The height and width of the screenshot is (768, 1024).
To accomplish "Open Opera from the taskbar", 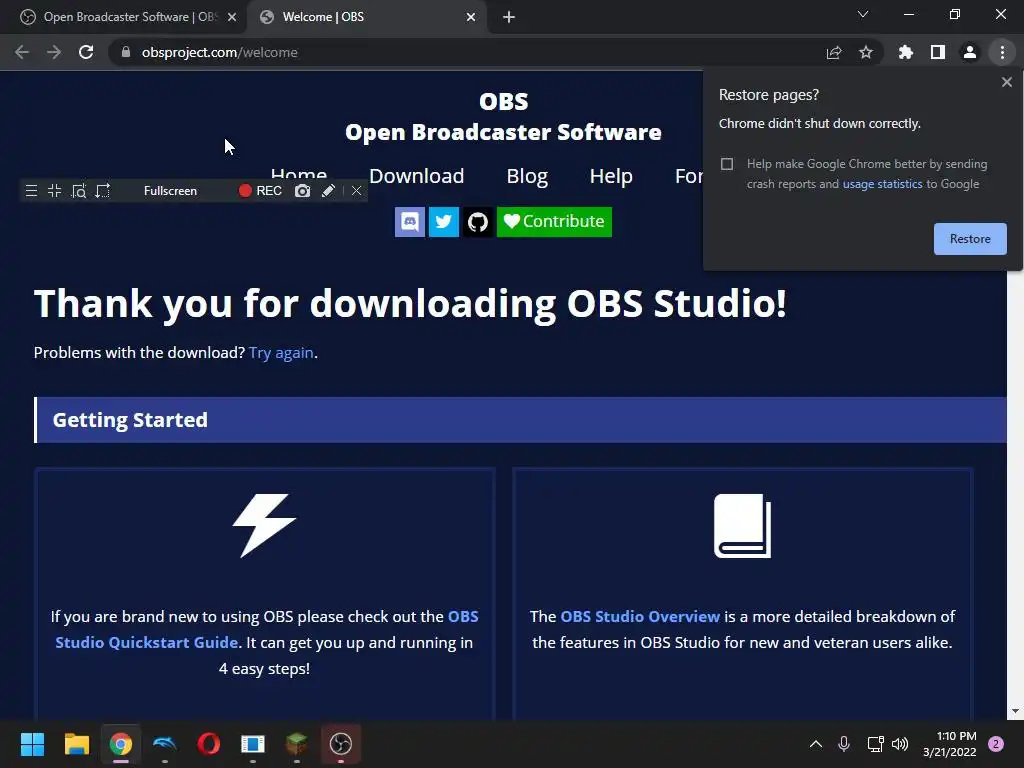I will pyautogui.click(x=209, y=744).
